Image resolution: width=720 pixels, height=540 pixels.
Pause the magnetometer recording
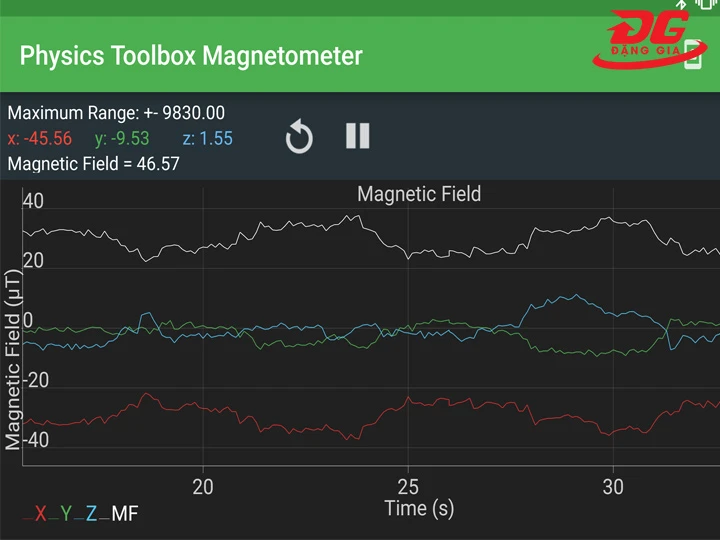[x=357, y=136]
